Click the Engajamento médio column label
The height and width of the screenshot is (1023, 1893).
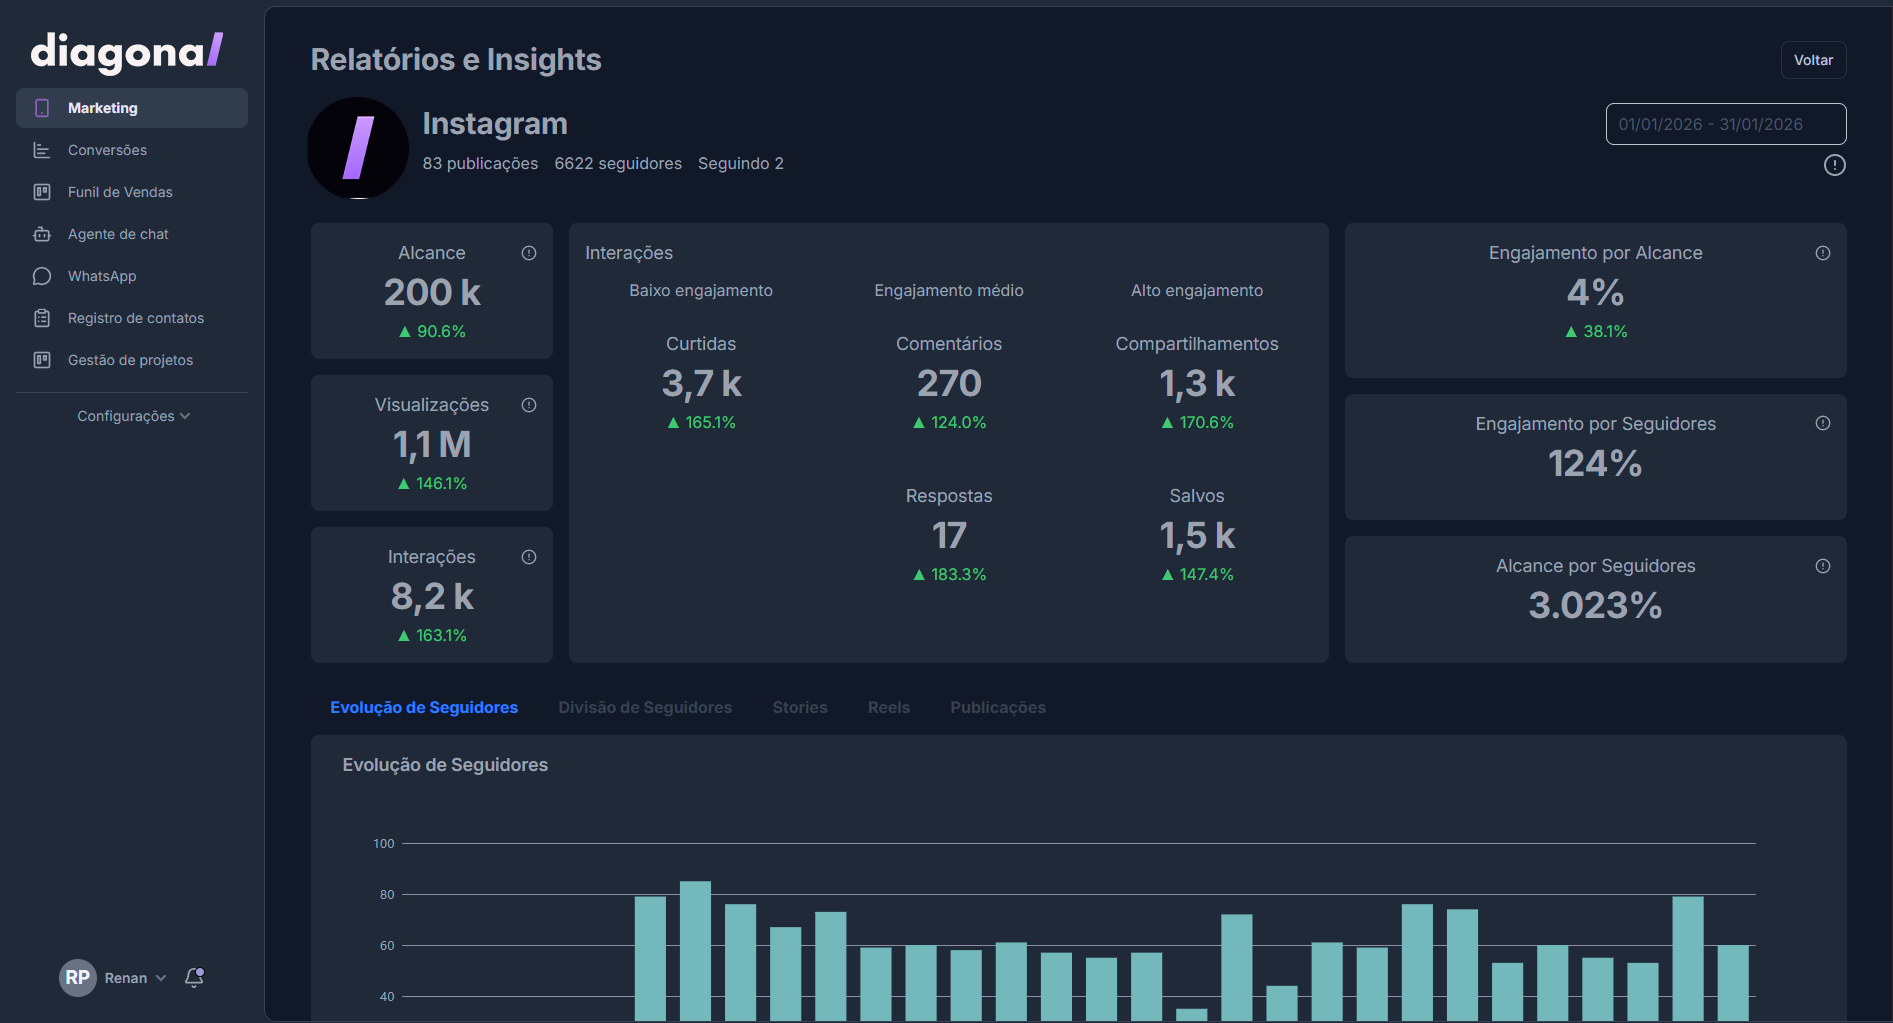(949, 290)
